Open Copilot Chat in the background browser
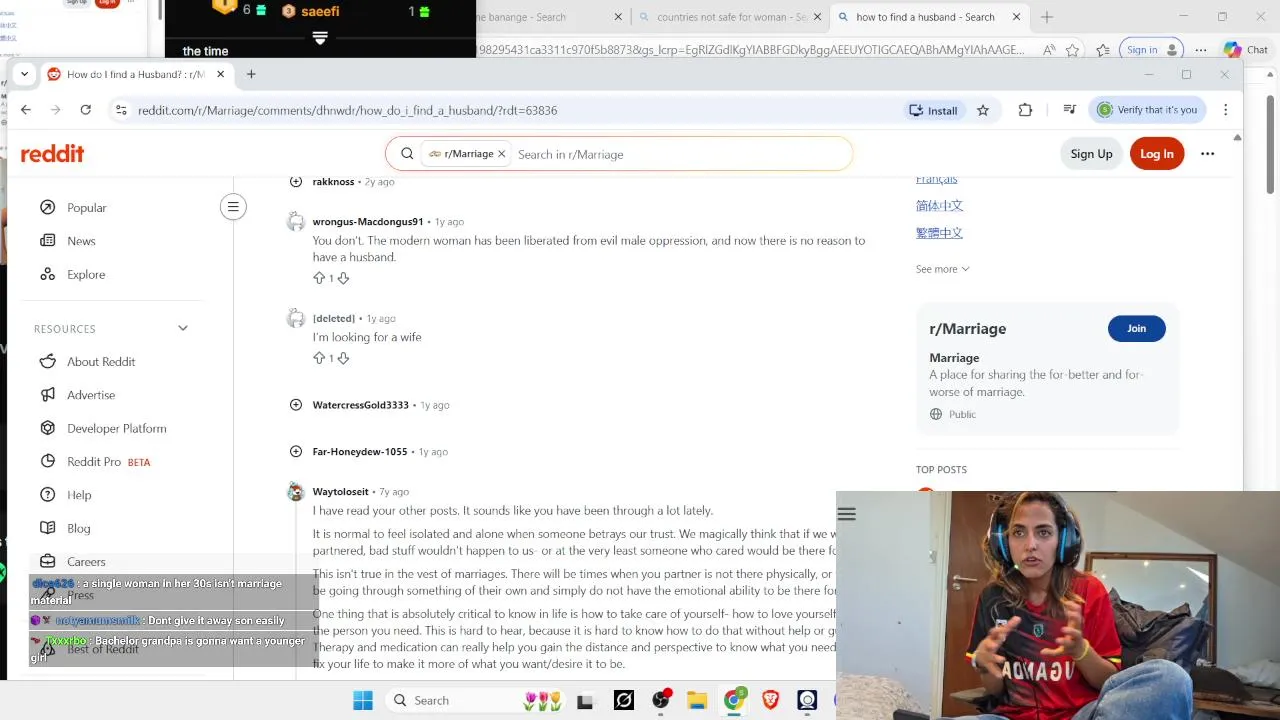The height and width of the screenshot is (720, 1280). pos(1245,49)
